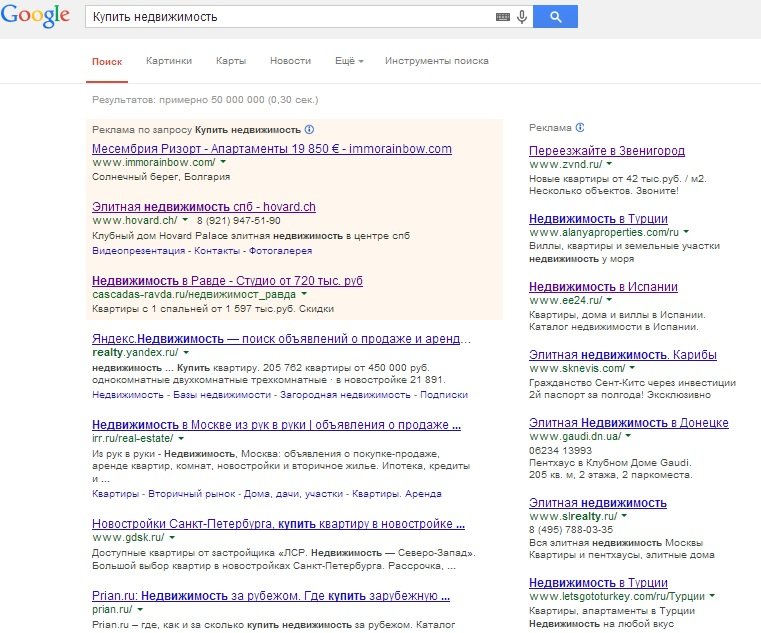Switch to the Картинки tab
This screenshot has width=761, height=633.
169,61
